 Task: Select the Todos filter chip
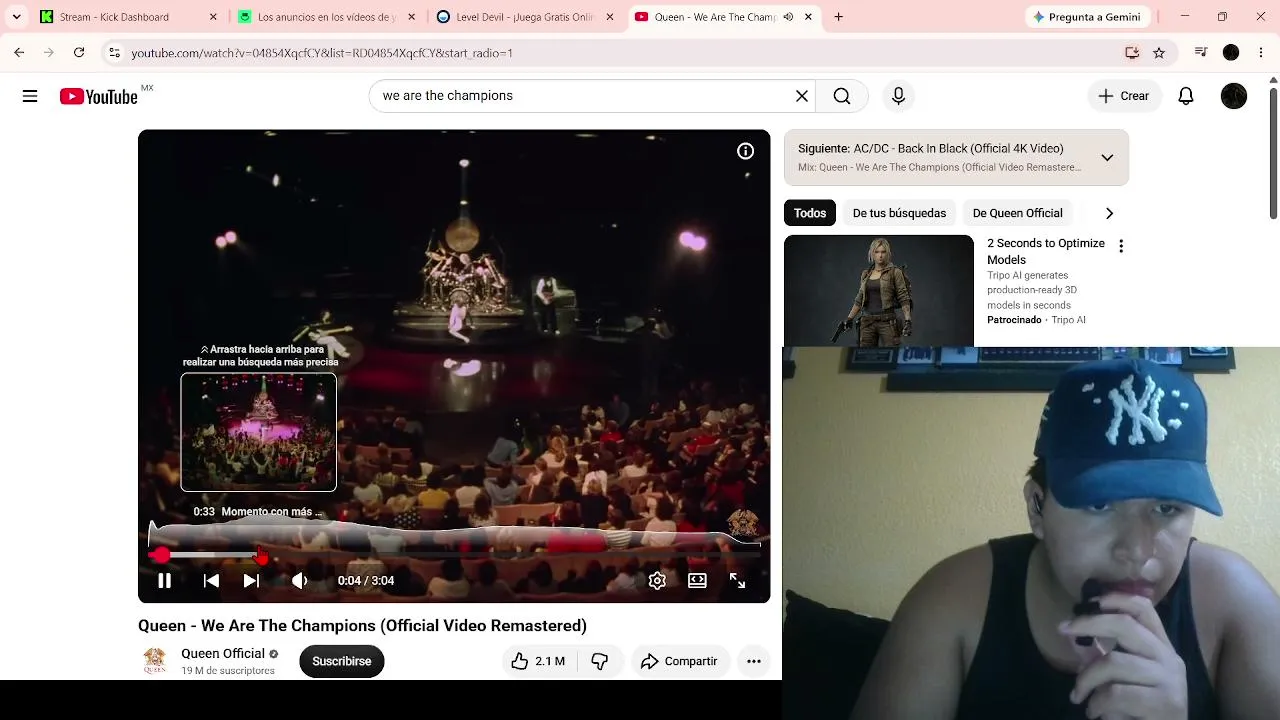pos(810,213)
